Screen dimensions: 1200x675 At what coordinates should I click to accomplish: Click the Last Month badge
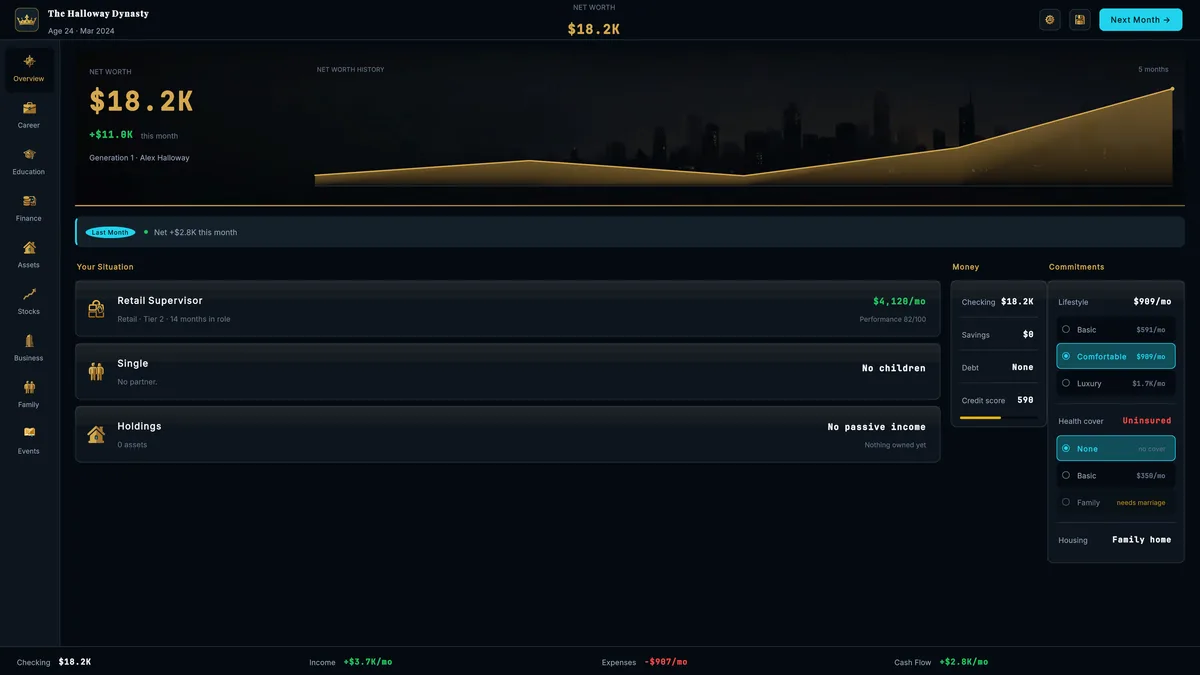[x=110, y=232]
